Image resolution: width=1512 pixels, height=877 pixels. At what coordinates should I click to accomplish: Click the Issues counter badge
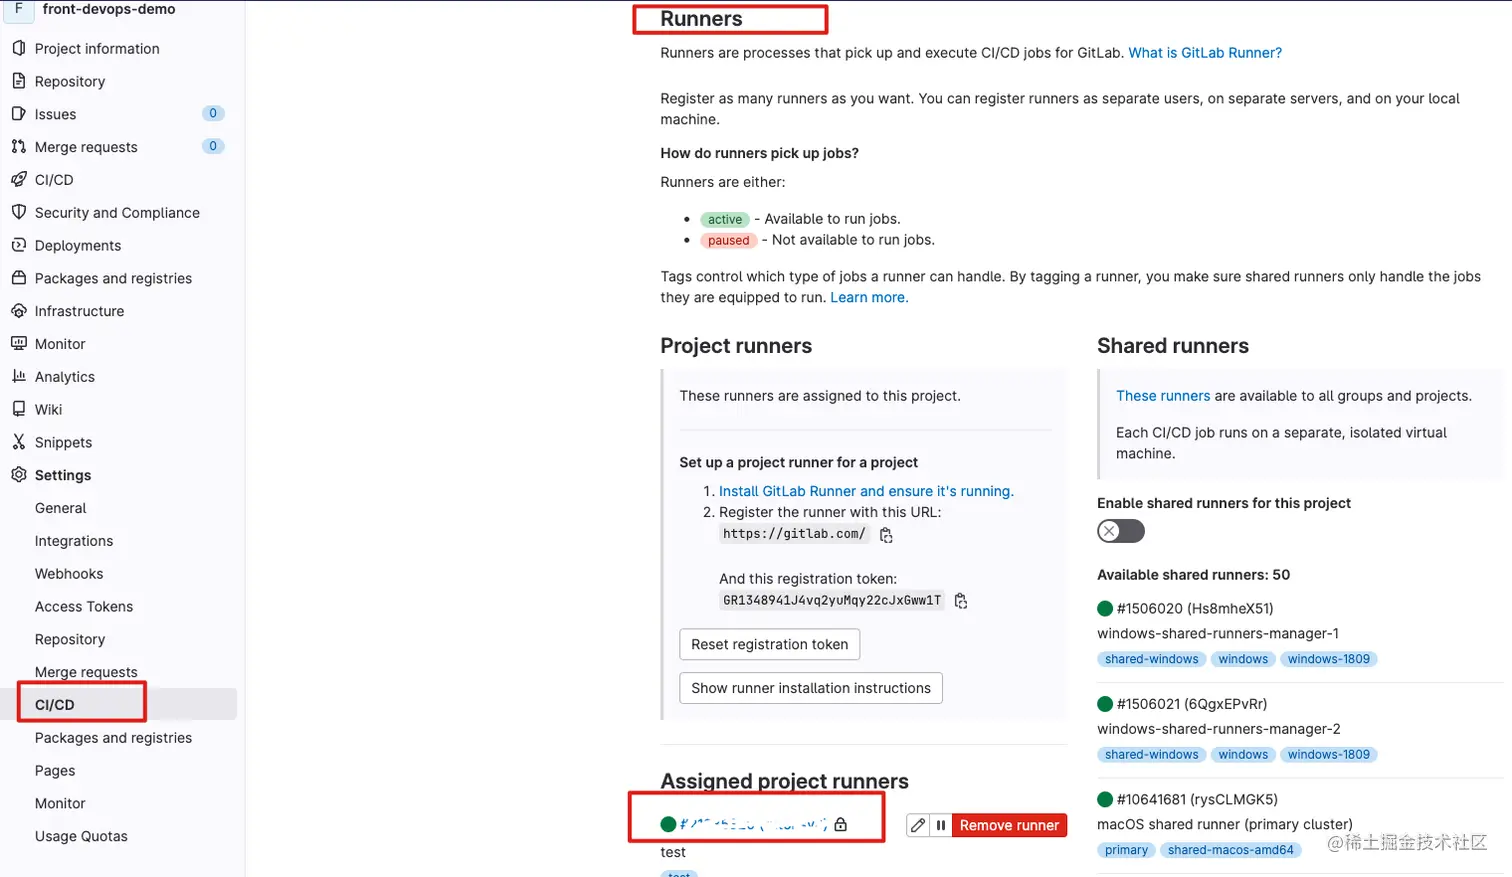pos(212,113)
